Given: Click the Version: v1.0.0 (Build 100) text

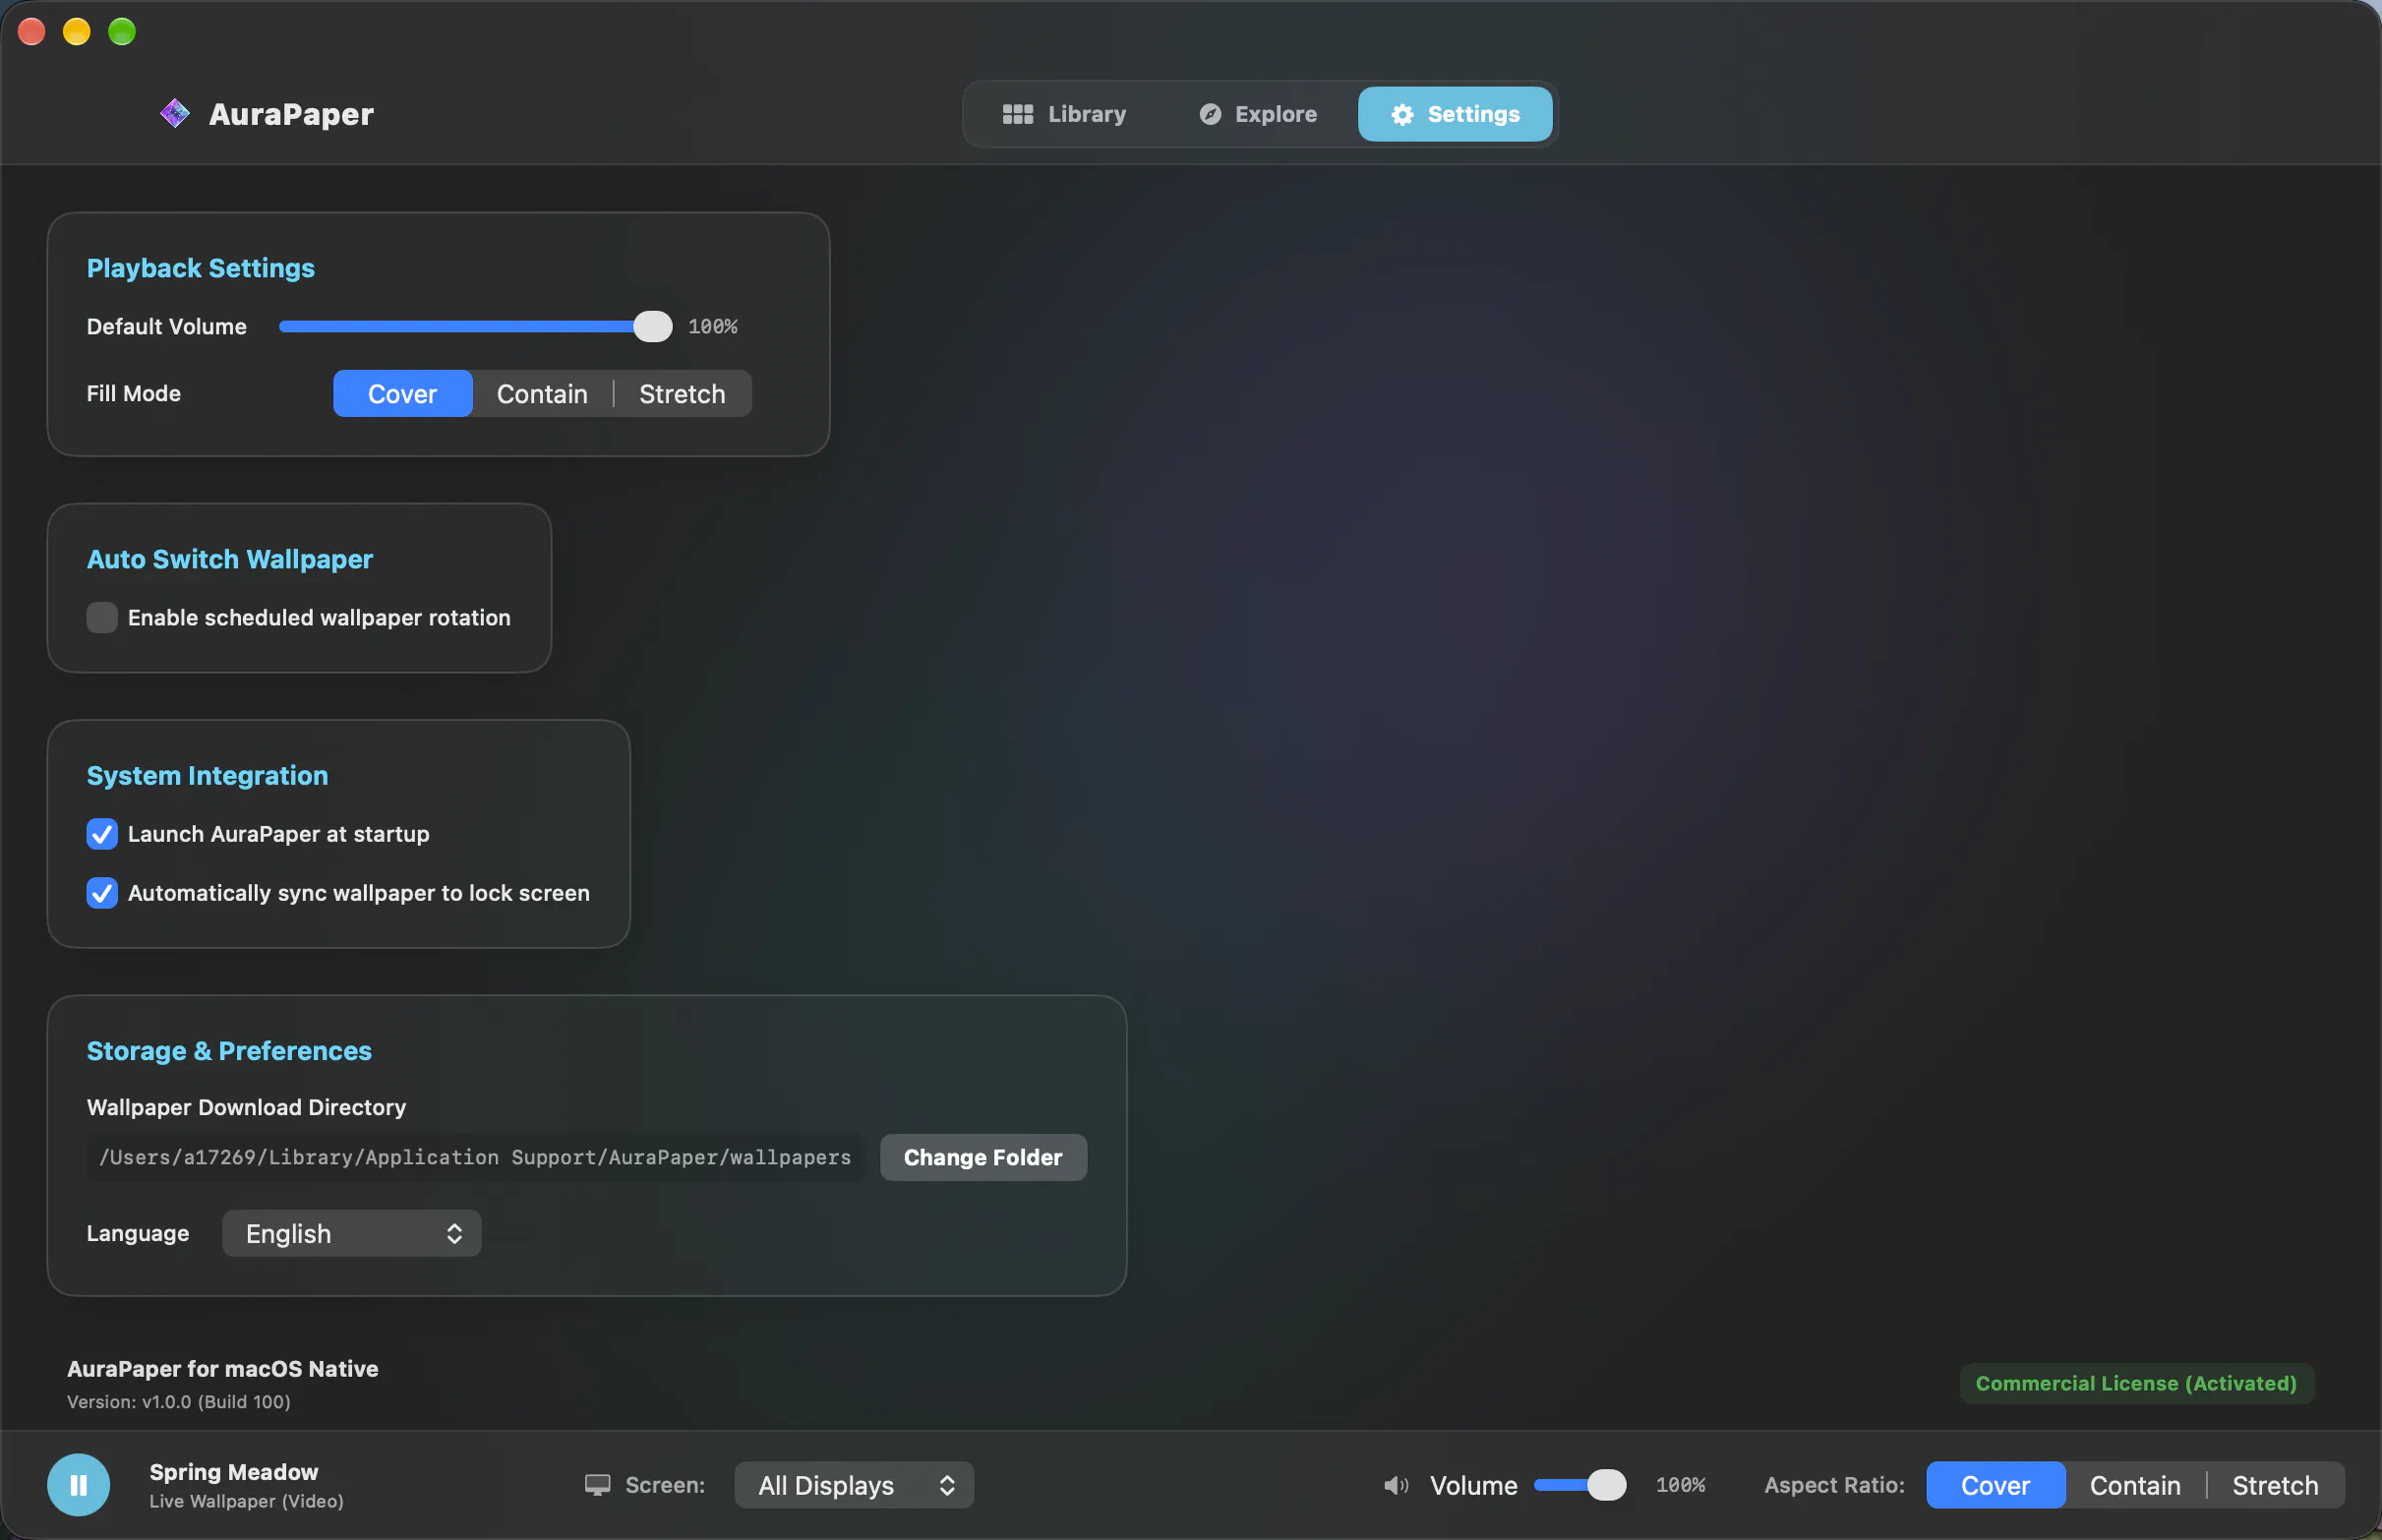Looking at the screenshot, I should (179, 1402).
